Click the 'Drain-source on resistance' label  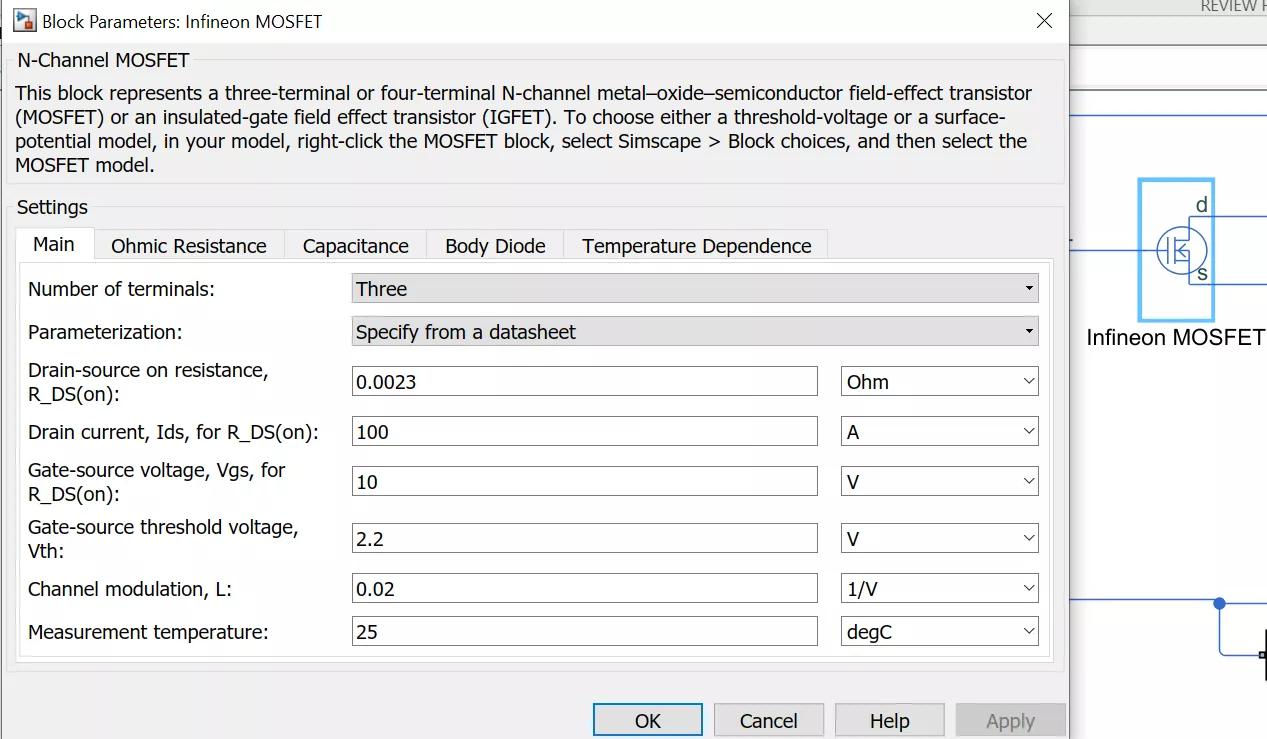pos(148,381)
